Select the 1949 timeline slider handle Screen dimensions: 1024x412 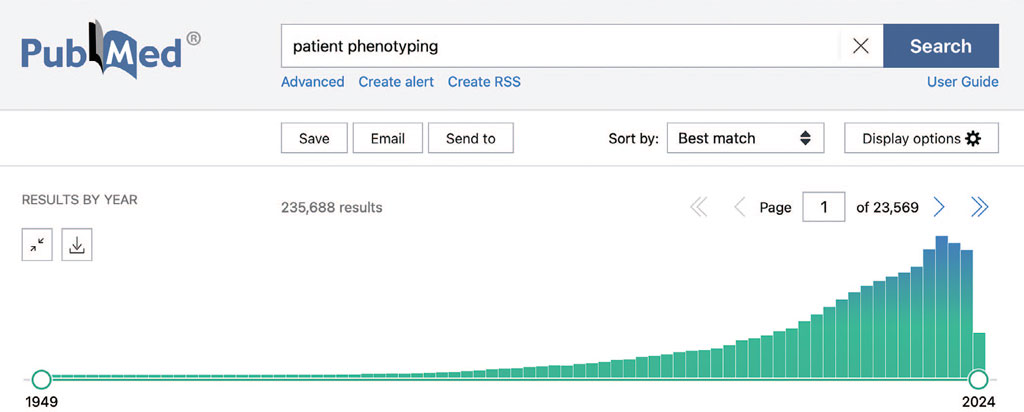[x=41, y=379]
